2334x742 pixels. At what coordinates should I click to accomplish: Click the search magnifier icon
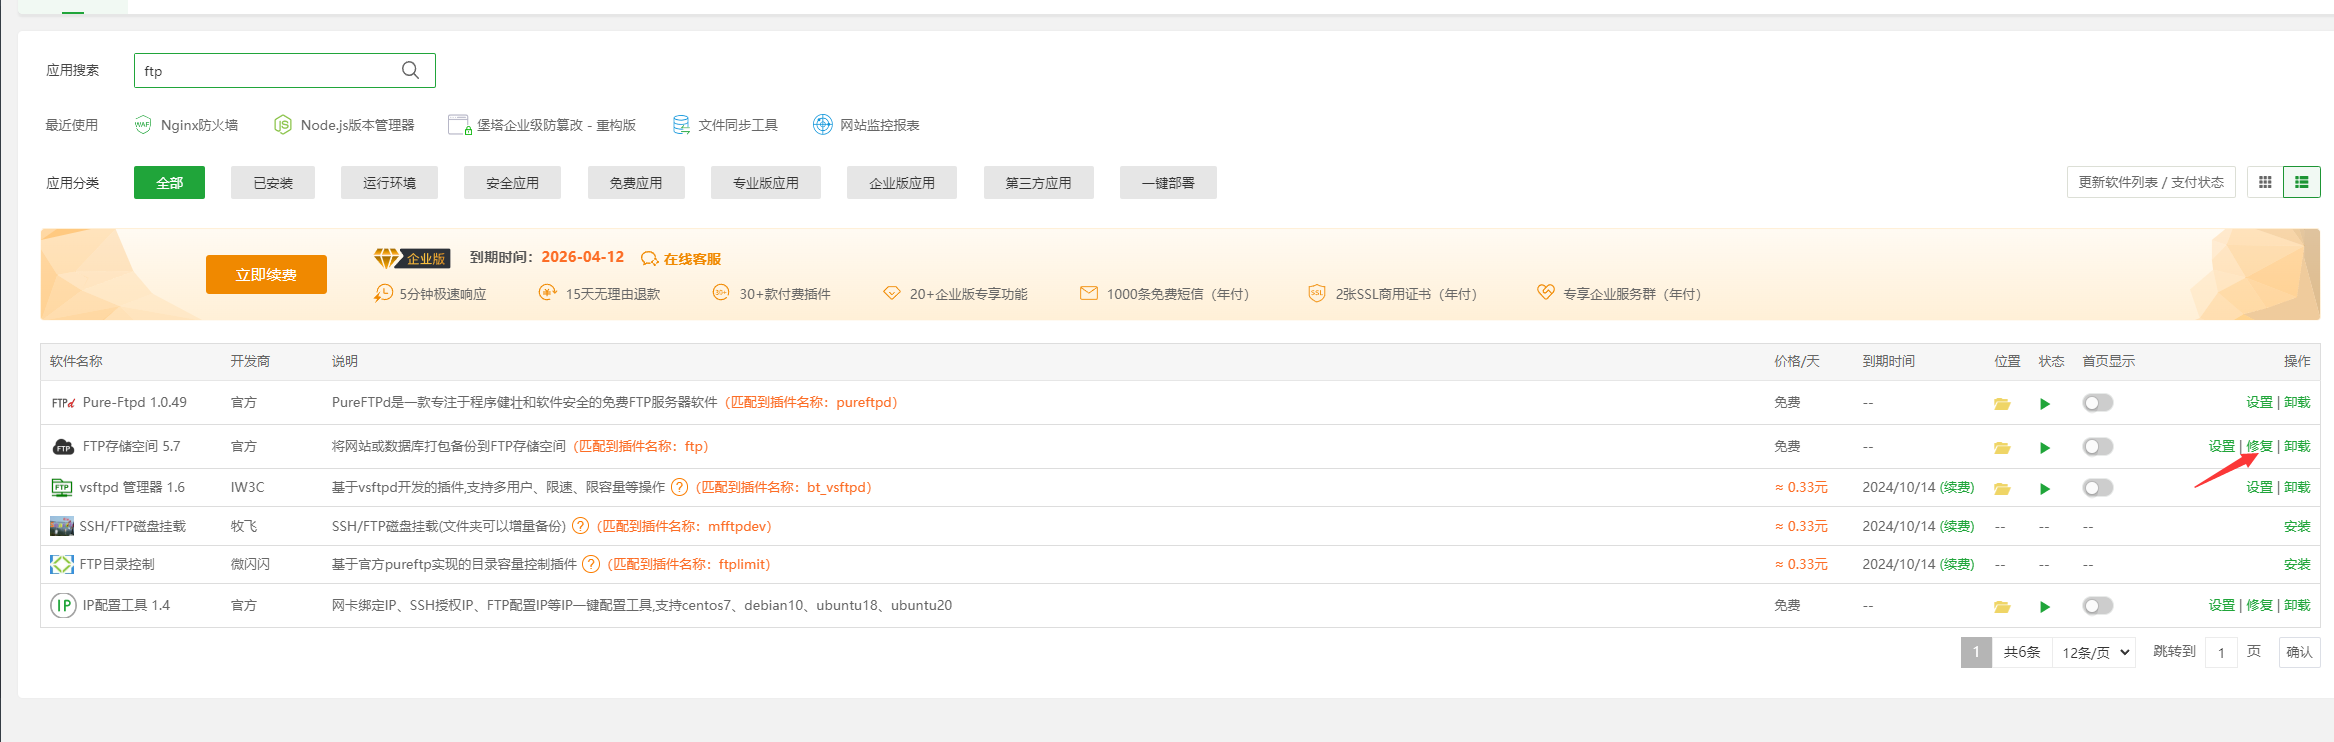pyautogui.click(x=410, y=70)
